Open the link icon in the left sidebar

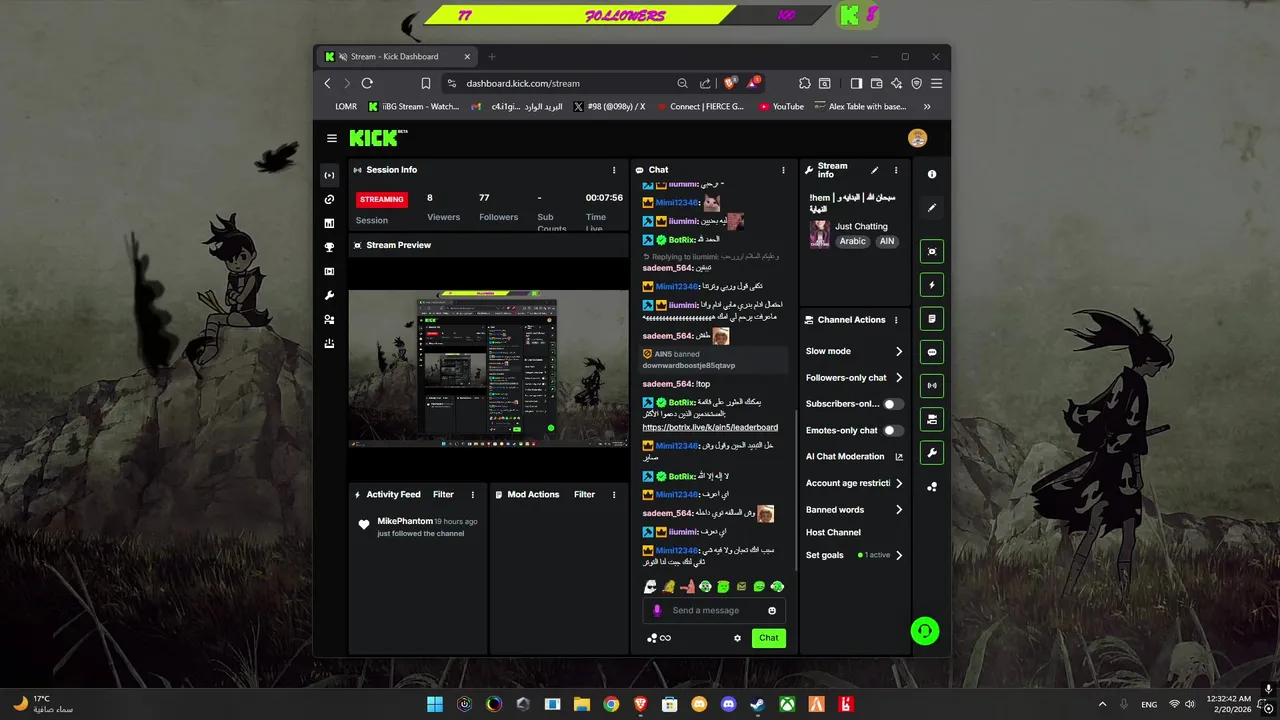[329, 199]
